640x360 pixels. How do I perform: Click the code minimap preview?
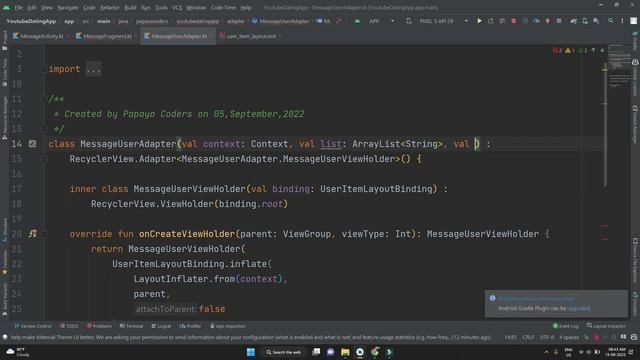(x=619, y=67)
